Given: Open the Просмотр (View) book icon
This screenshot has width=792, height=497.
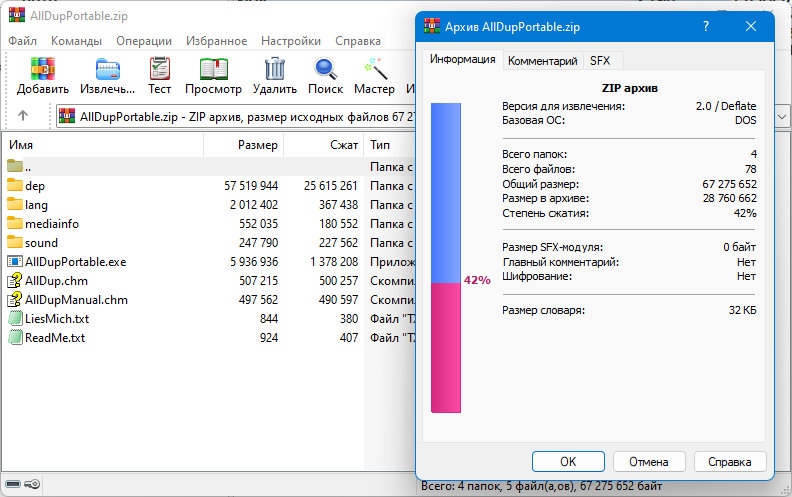Looking at the screenshot, I should [x=214, y=69].
